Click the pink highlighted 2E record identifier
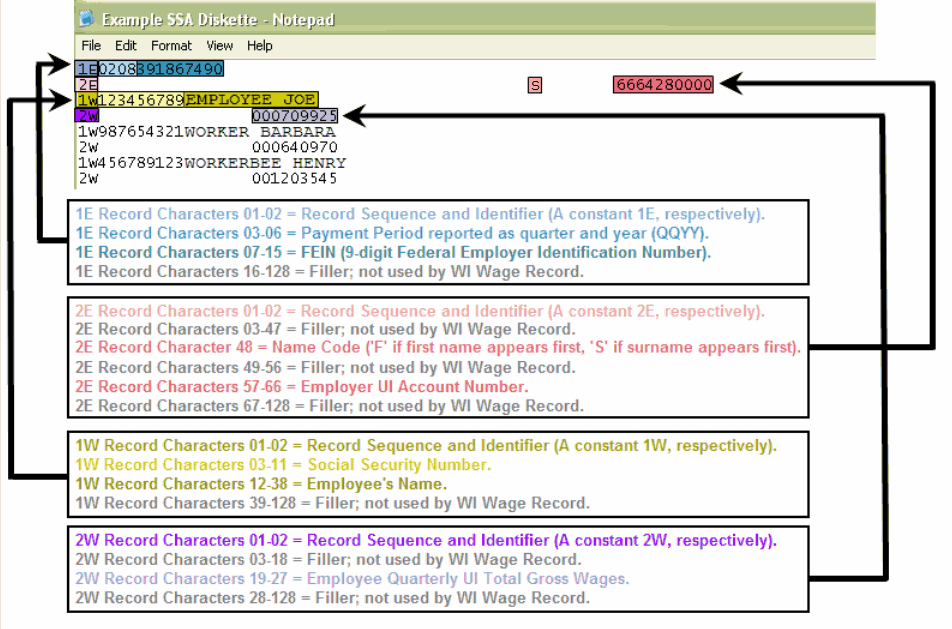Viewport: 952px width, 629px height. point(87,85)
